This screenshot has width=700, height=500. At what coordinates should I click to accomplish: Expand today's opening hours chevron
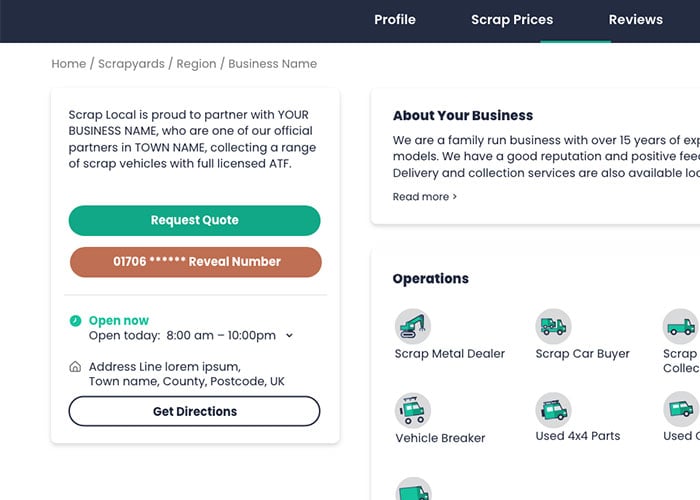tap(290, 336)
